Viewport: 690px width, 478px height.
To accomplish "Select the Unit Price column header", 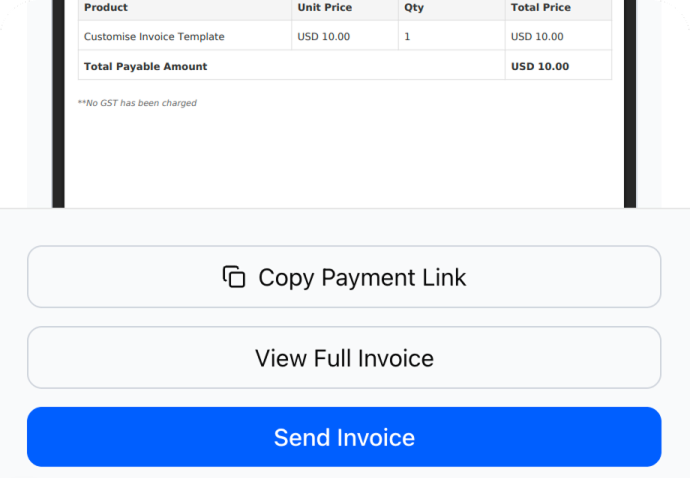I will (x=323, y=8).
